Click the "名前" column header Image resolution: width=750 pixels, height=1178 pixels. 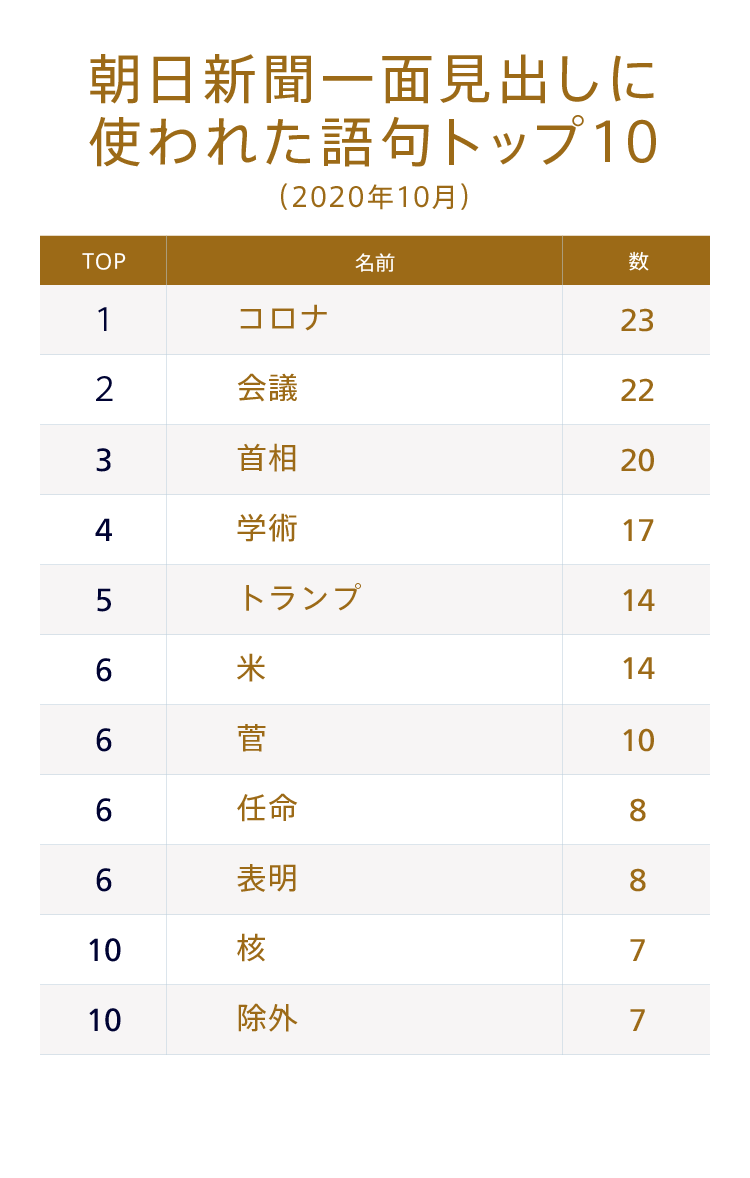point(375,262)
